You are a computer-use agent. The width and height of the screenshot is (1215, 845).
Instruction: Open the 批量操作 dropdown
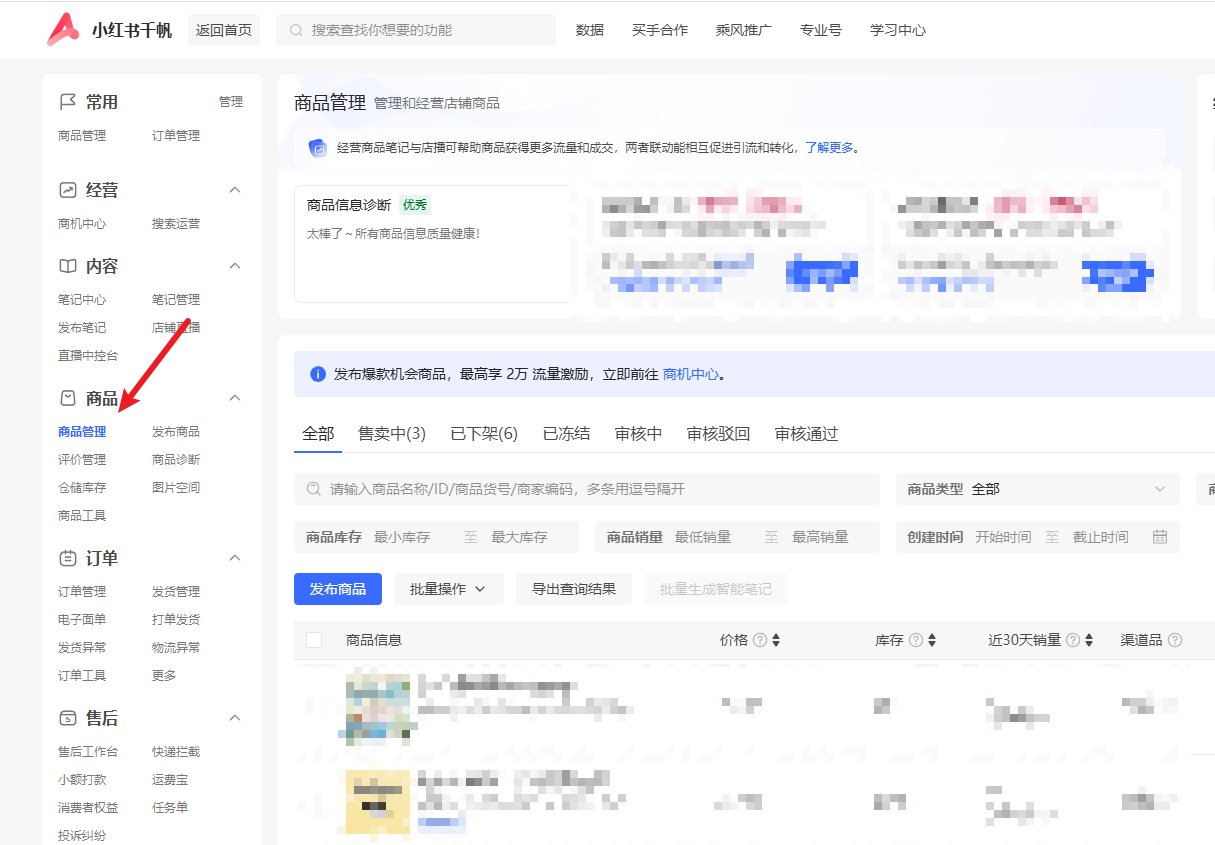coord(448,589)
